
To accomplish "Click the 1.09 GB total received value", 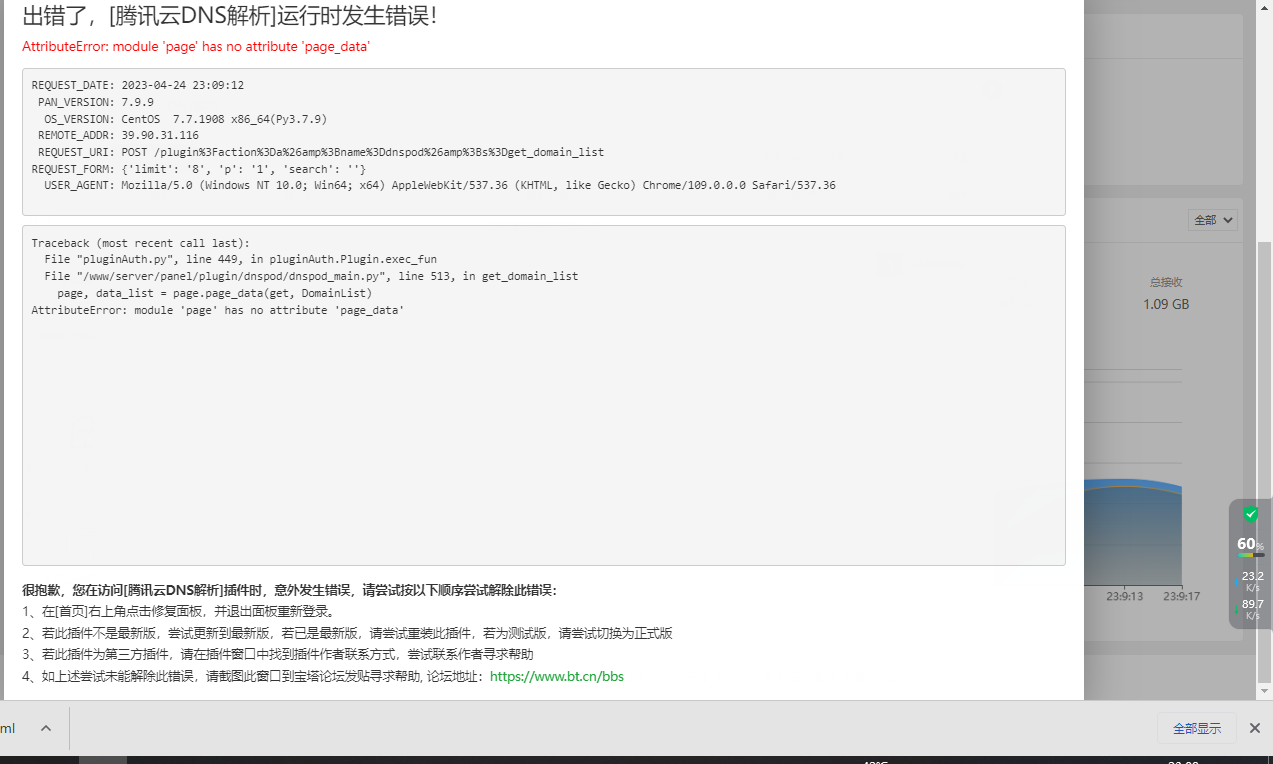I will coord(1166,304).
